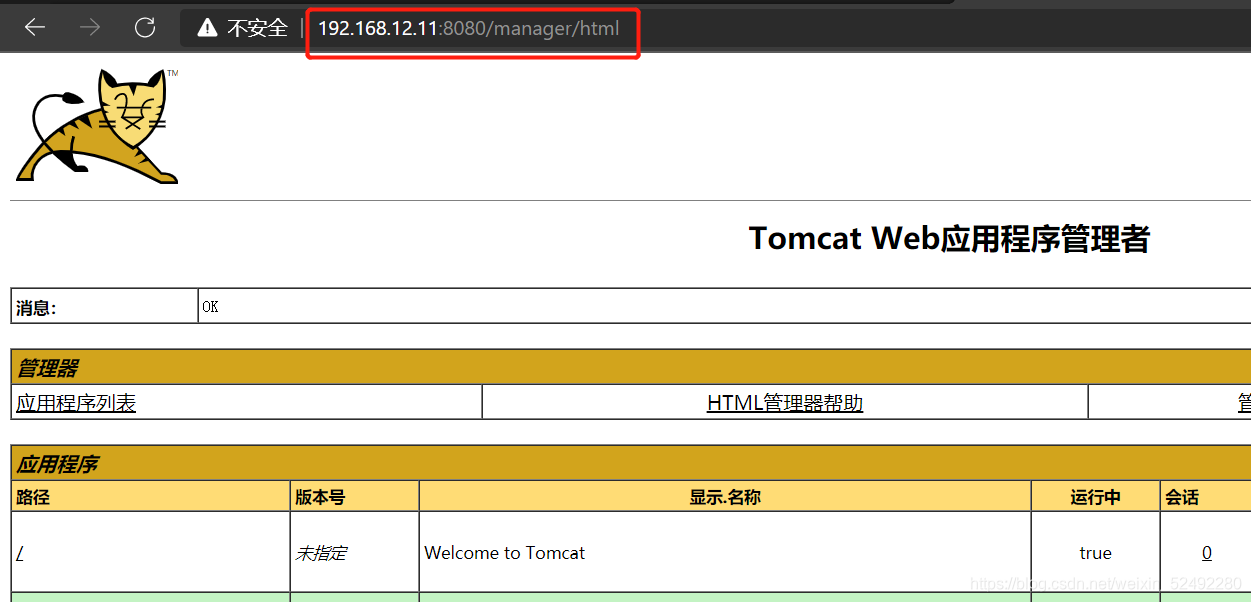Click the 版本号 column header
Screen dimensions: 1251x602
(x=354, y=496)
